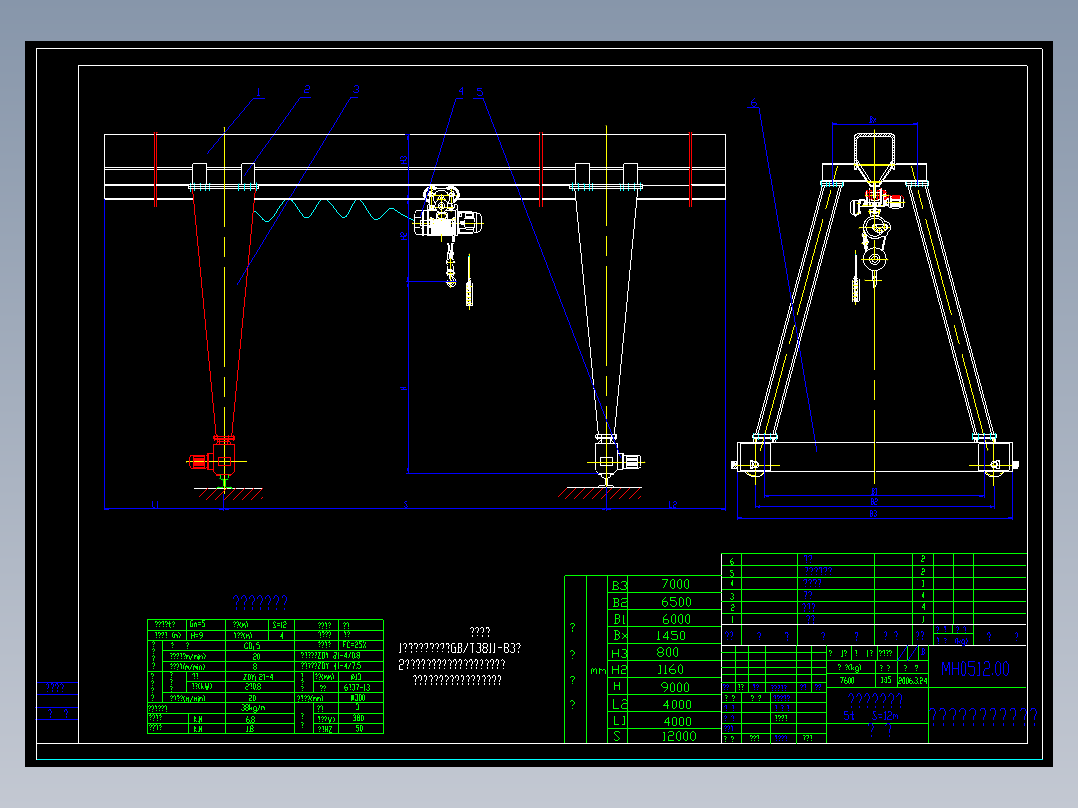The image size is (1078, 808).
Task: Click the weight value 7600 in title block
Action: click(846, 680)
